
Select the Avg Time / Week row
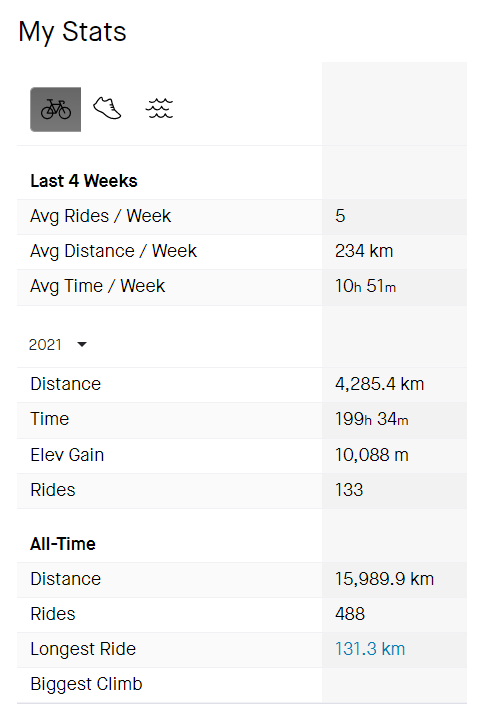click(x=242, y=287)
